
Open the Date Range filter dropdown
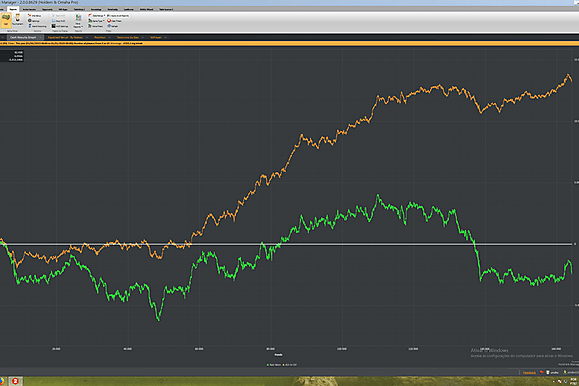[97, 16]
